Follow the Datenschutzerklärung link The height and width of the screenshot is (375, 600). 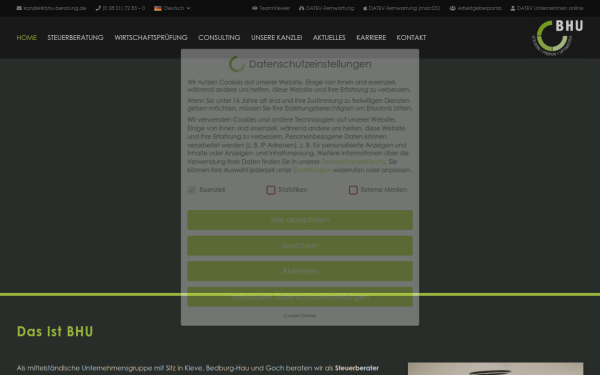(x=353, y=161)
